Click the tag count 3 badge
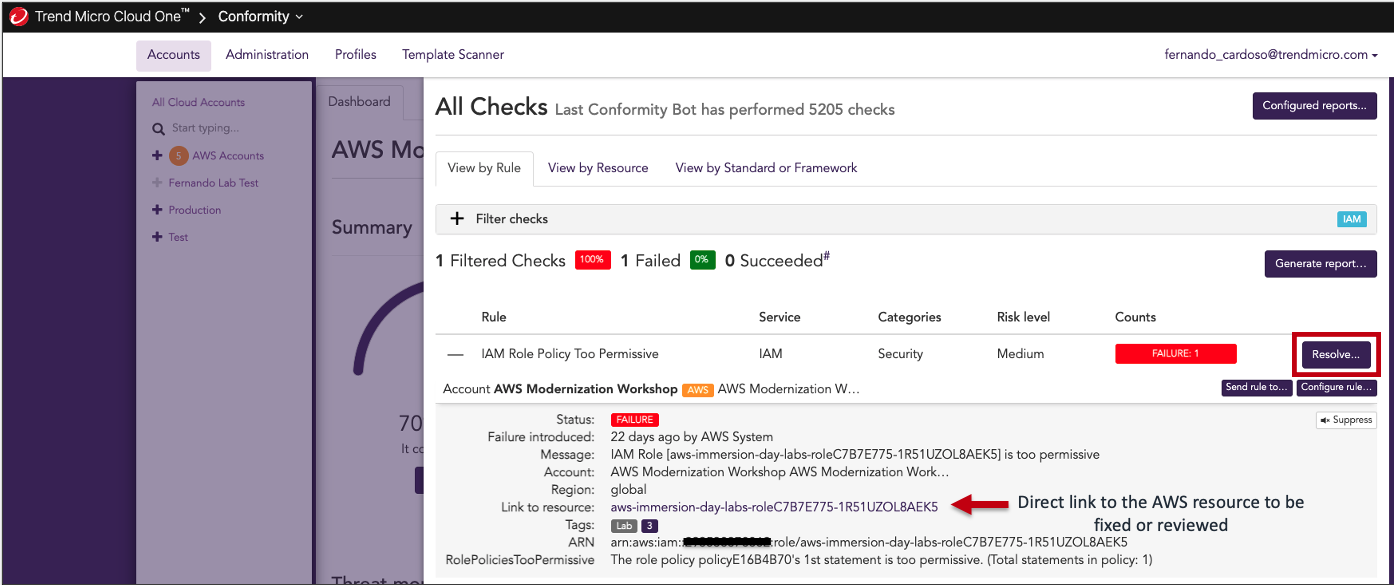This screenshot has height=585, width=1394. [649, 525]
